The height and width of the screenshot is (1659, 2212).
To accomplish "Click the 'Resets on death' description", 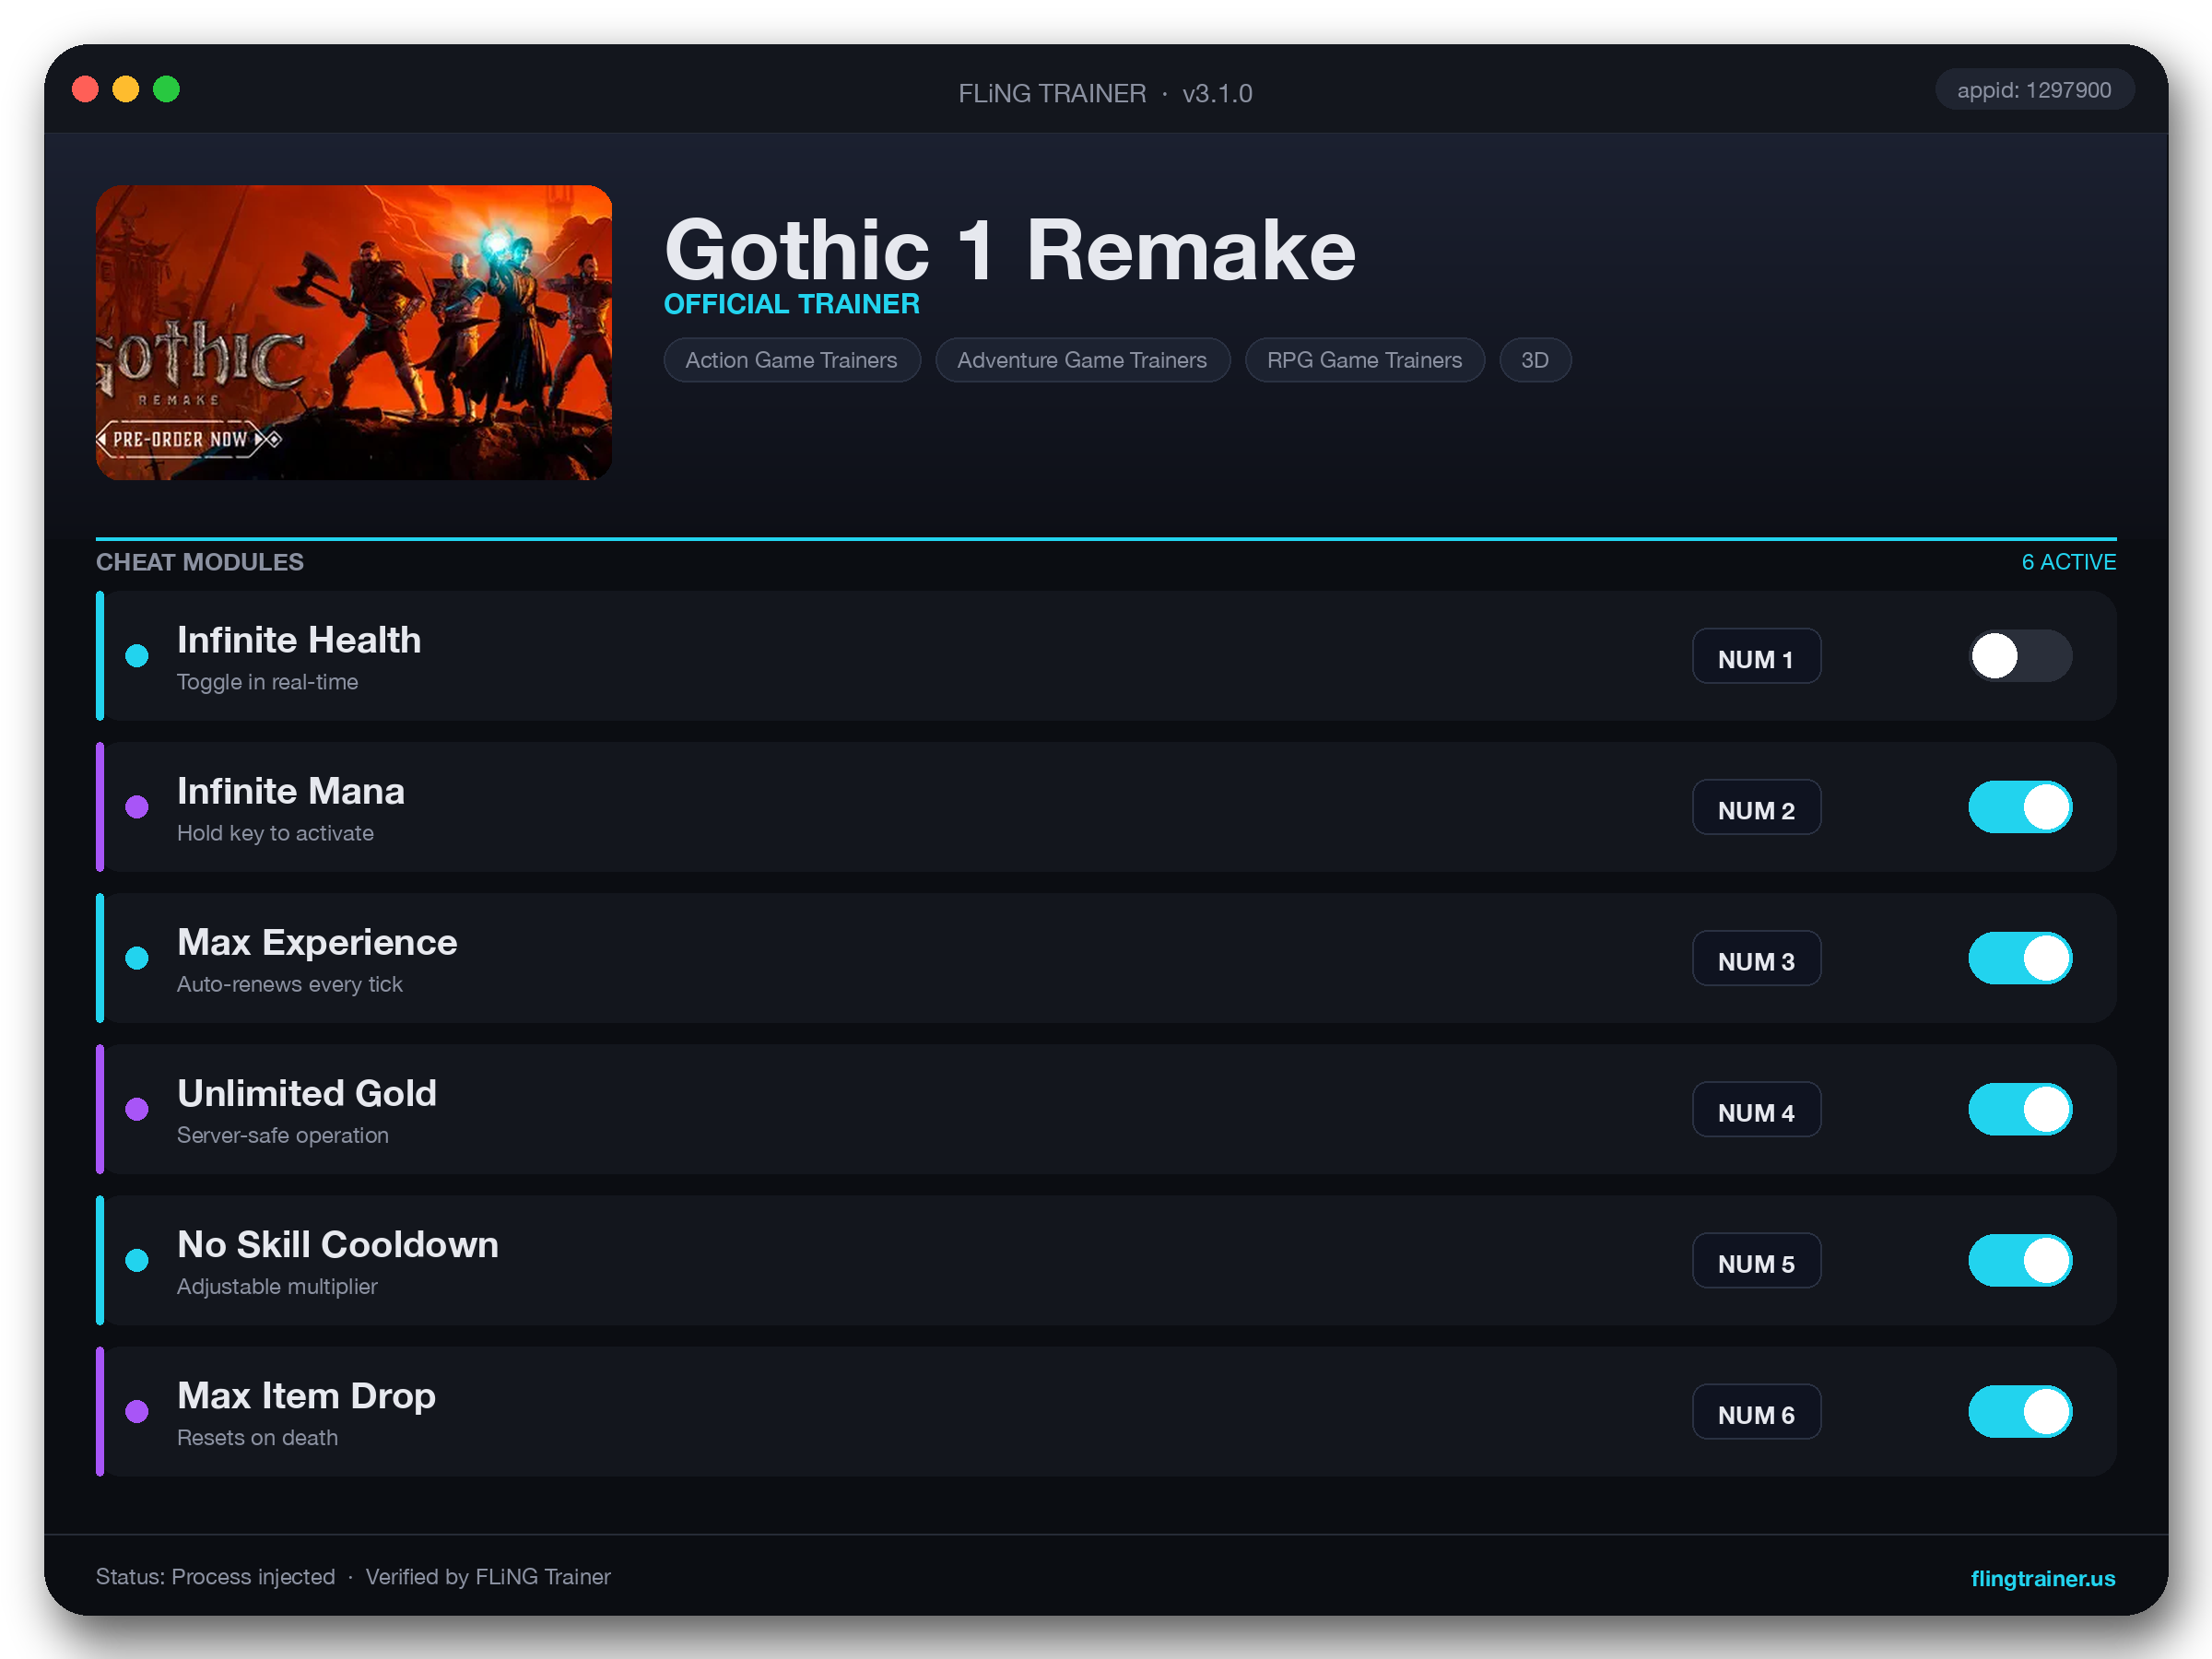I will coord(257,1437).
